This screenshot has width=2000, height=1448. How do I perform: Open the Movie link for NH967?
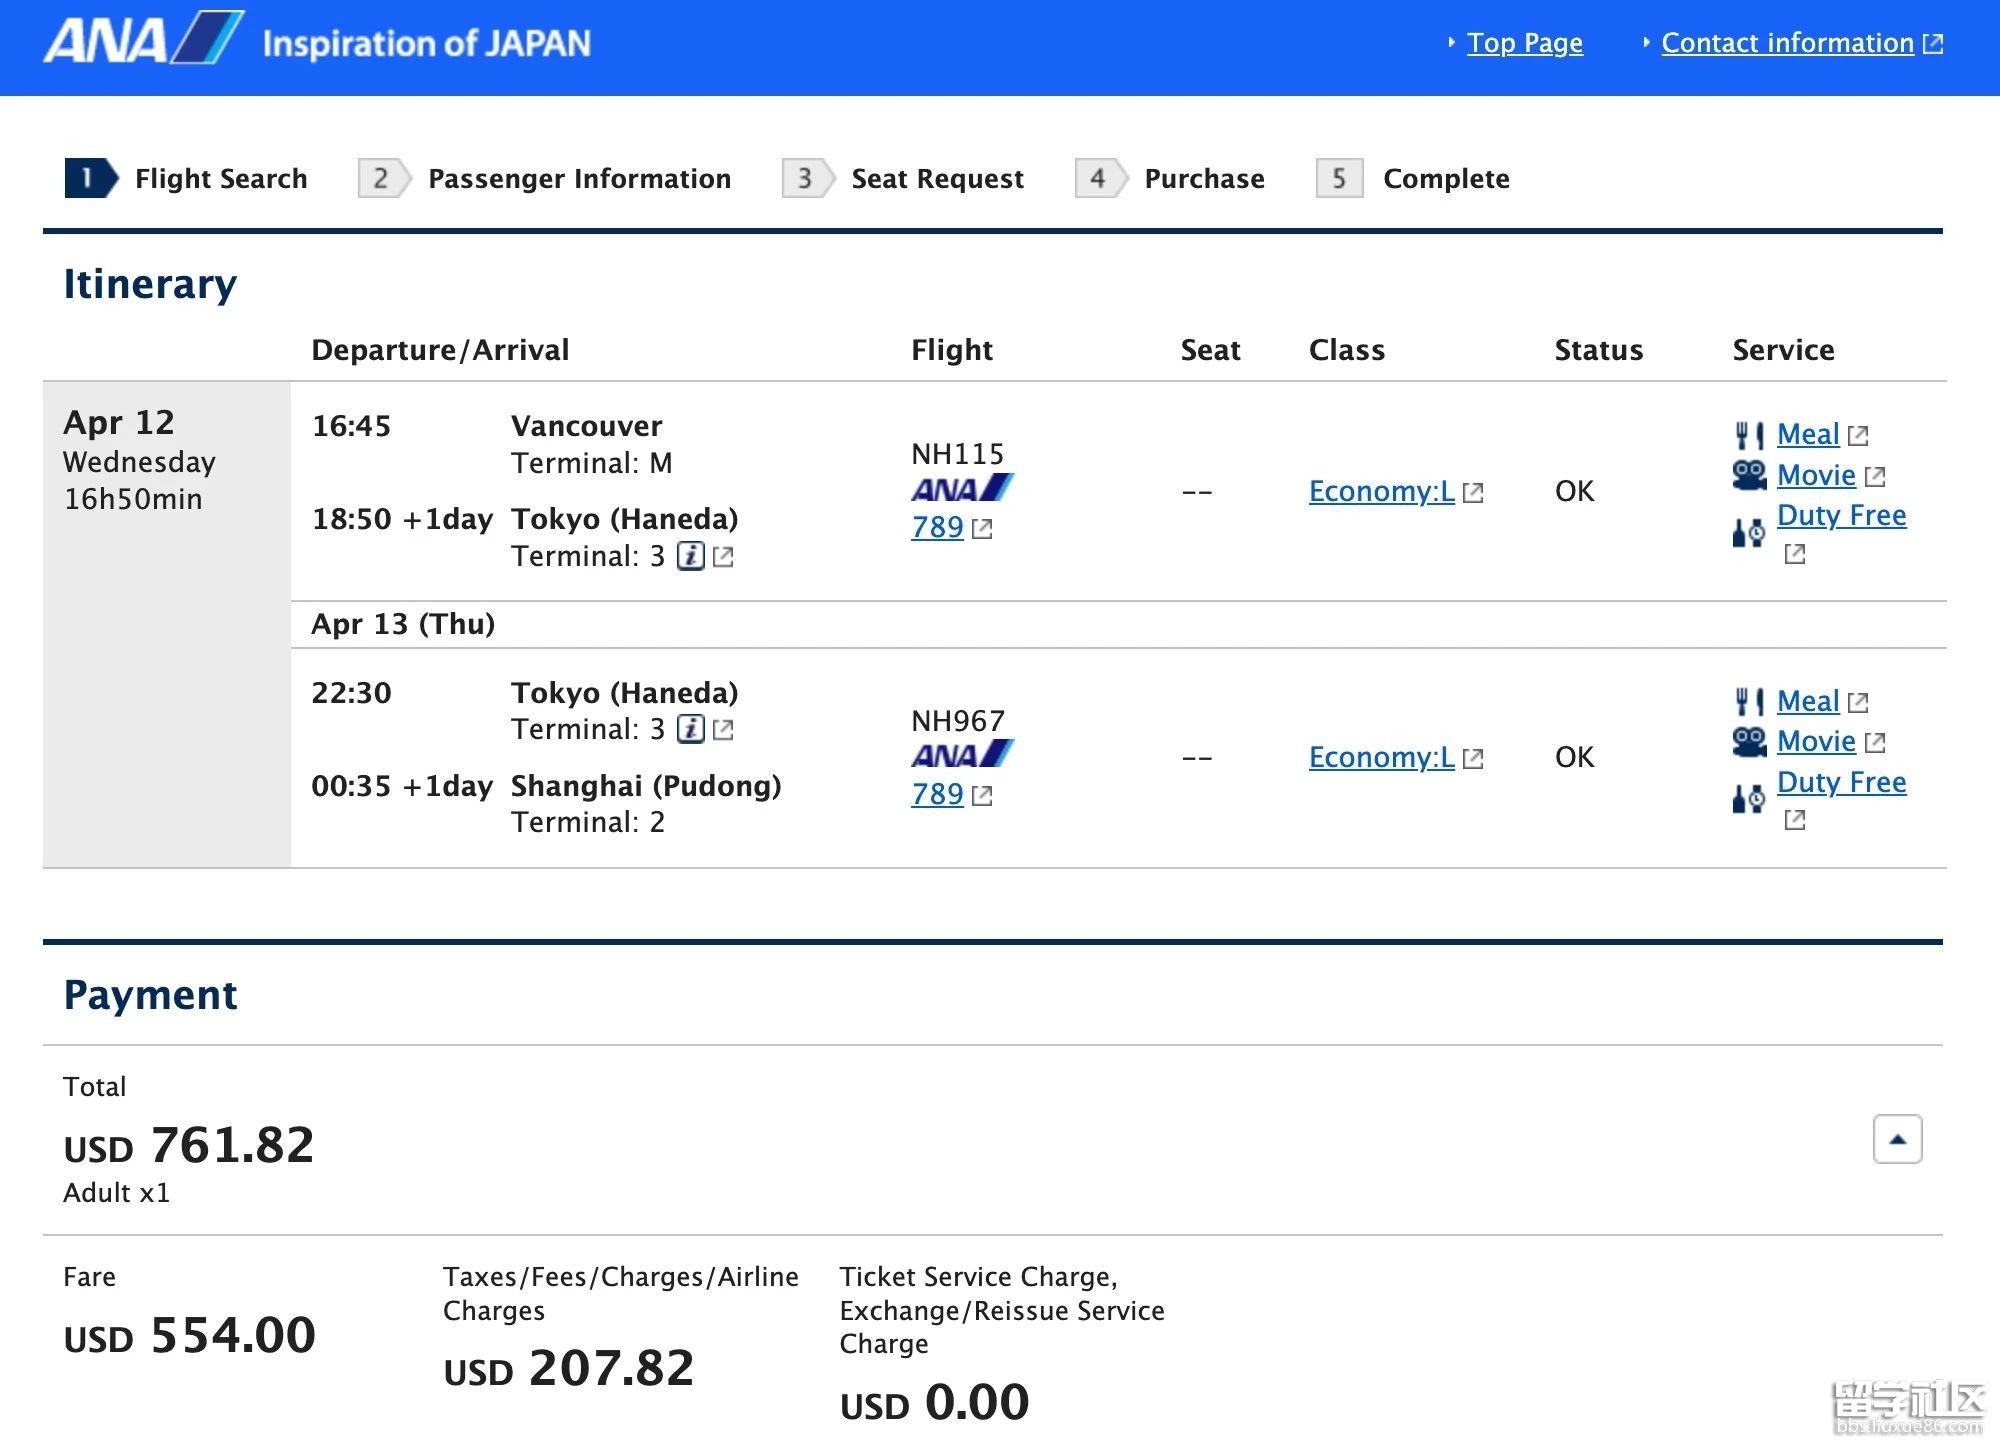click(1816, 741)
